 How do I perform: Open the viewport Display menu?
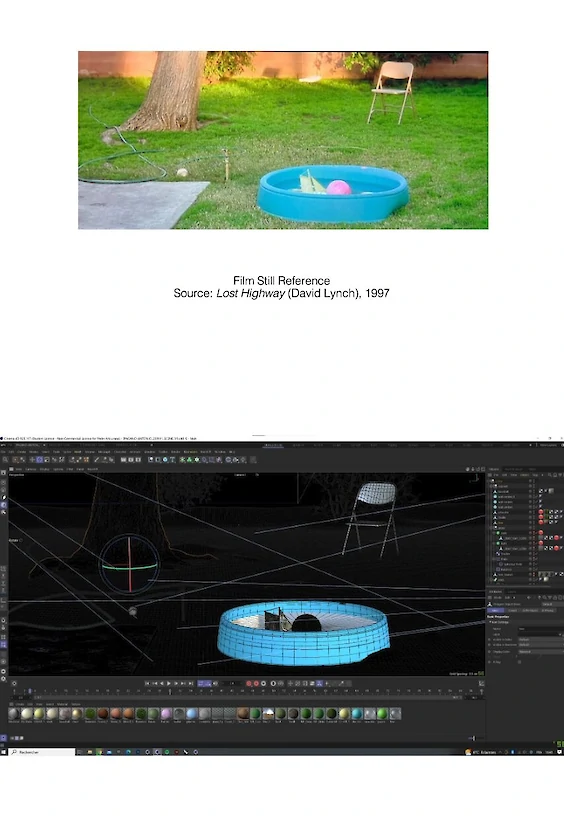pyautogui.click(x=44, y=469)
